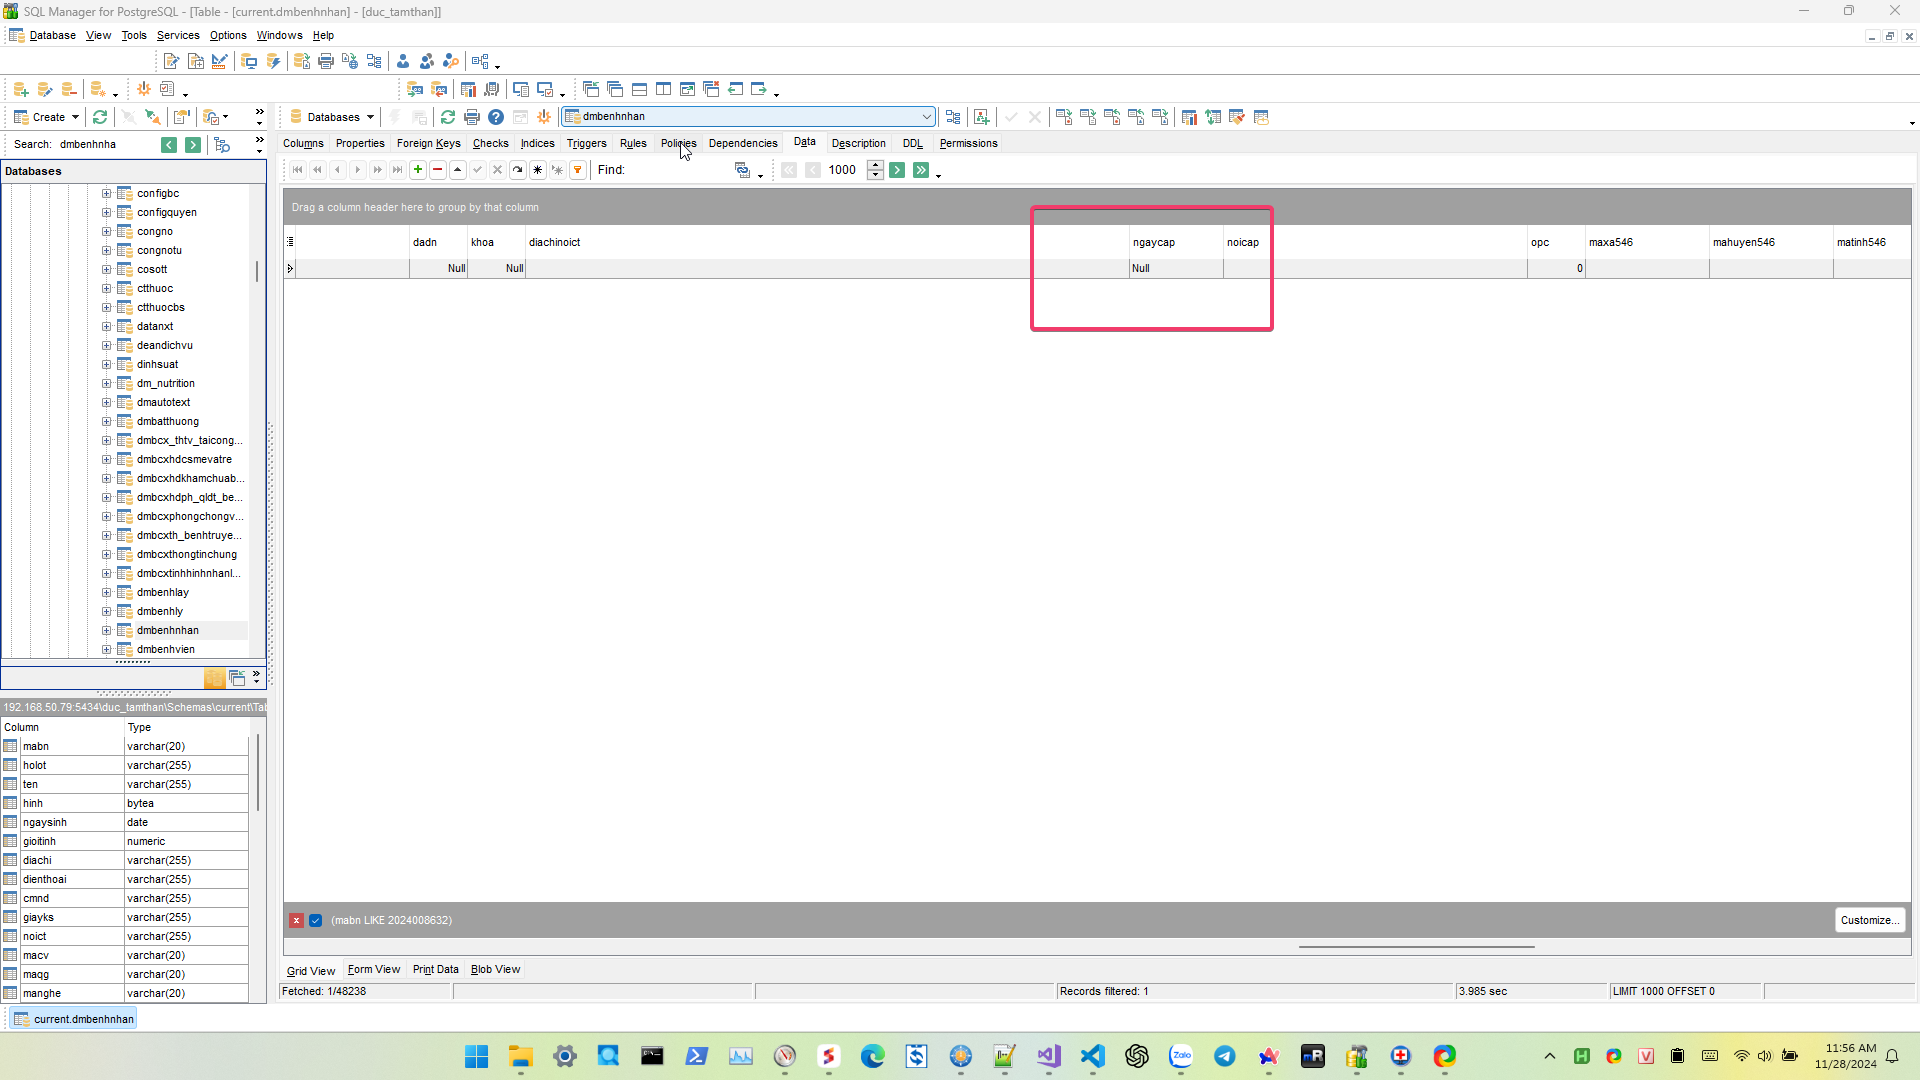Viewport: 1920px width, 1080px height.
Task: Open the dmbenhnhan table selector dropdown
Action: tap(926, 117)
